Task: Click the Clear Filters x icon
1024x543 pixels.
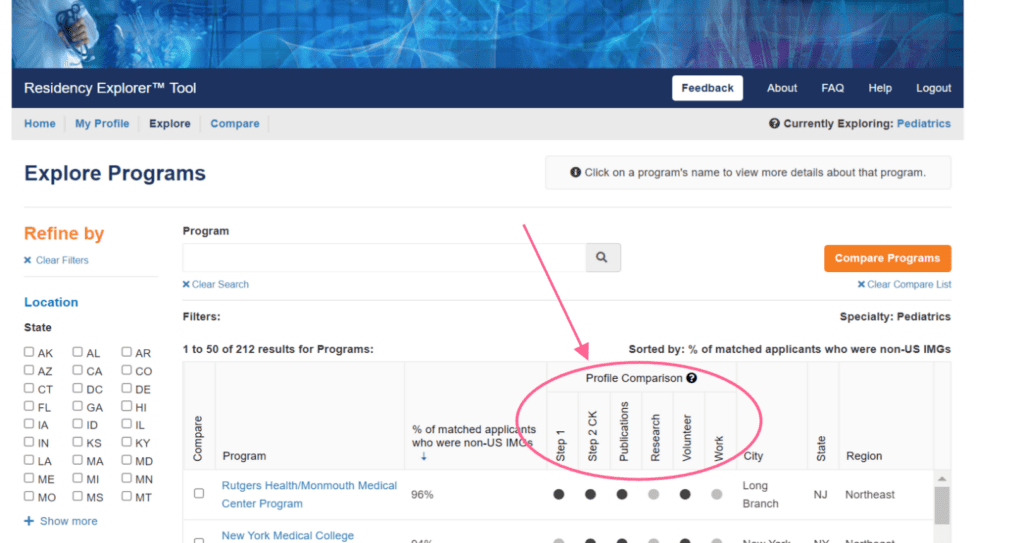Action: (x=28, y=260)
